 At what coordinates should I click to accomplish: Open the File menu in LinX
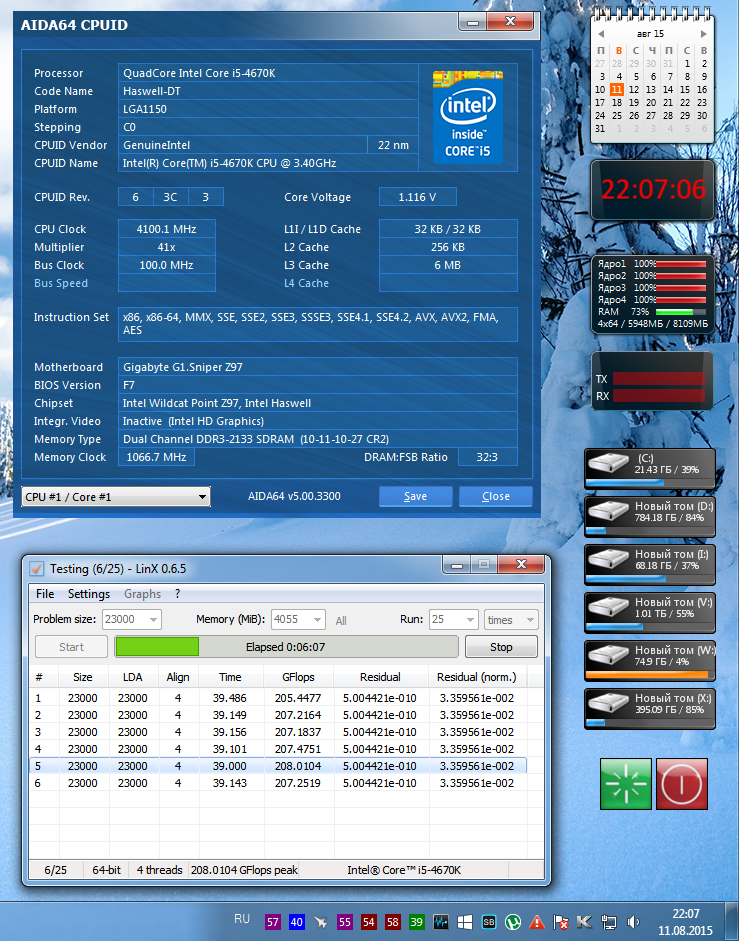coord(45,594)
